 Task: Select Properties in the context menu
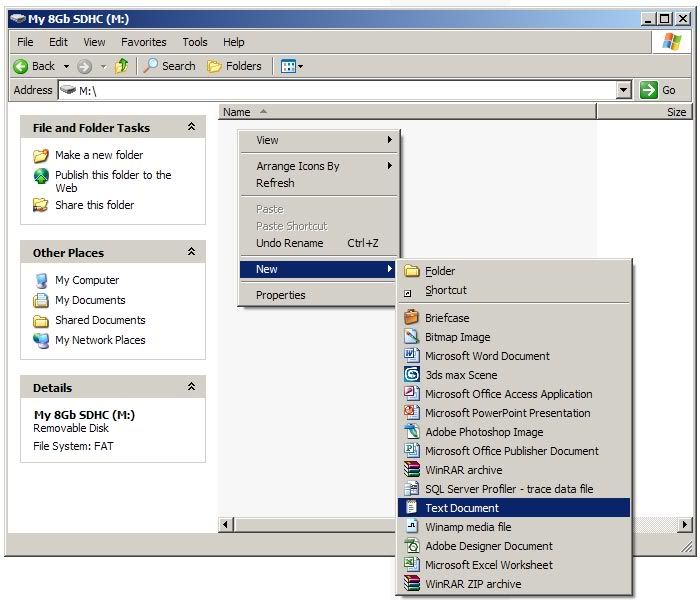point(317,295)
